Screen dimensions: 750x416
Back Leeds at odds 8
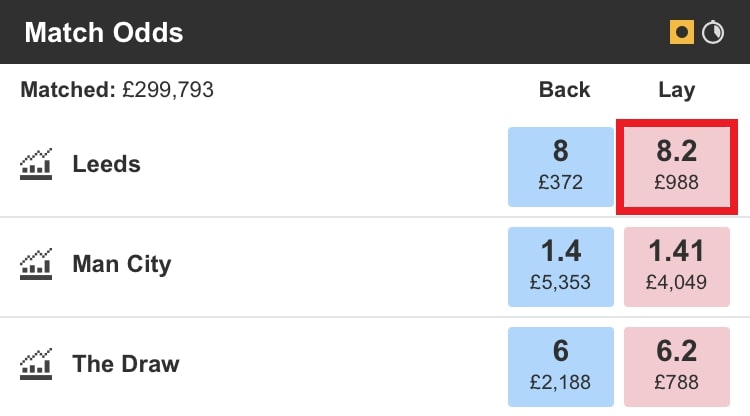tap(560, 166)
